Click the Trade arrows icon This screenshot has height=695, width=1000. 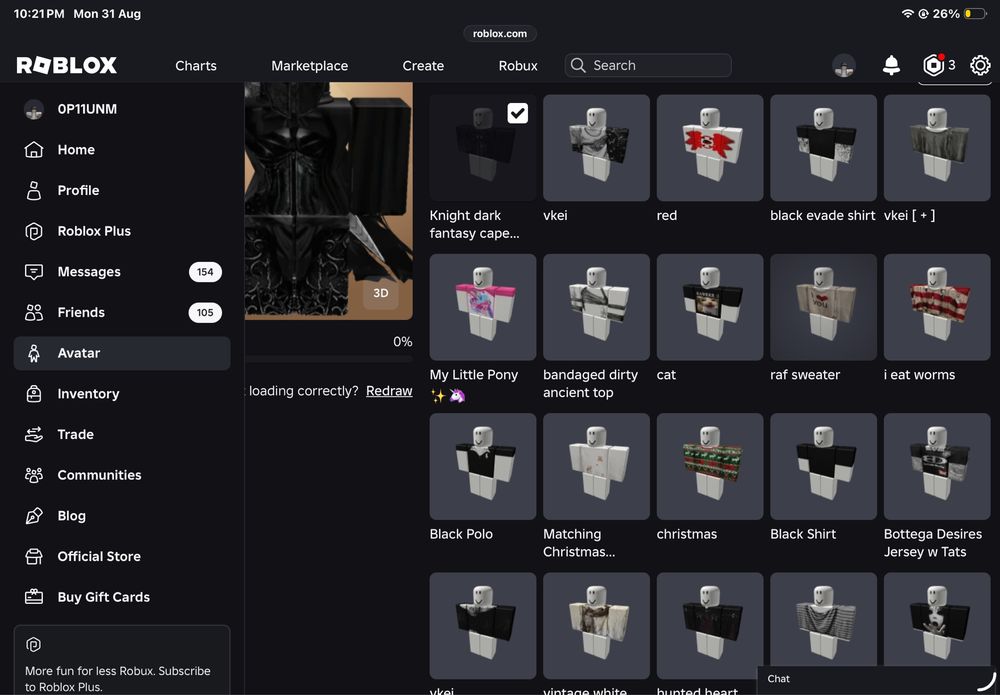[x=34, y=435]
